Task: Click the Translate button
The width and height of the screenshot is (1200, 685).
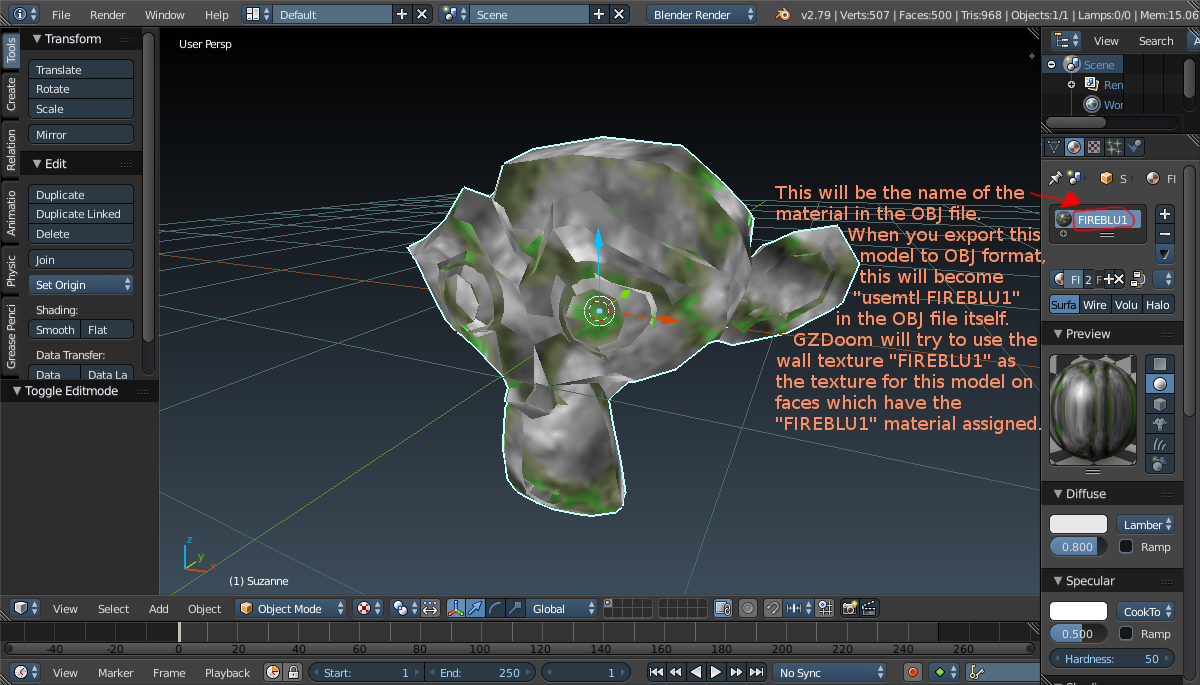Action: click(81, 70)
